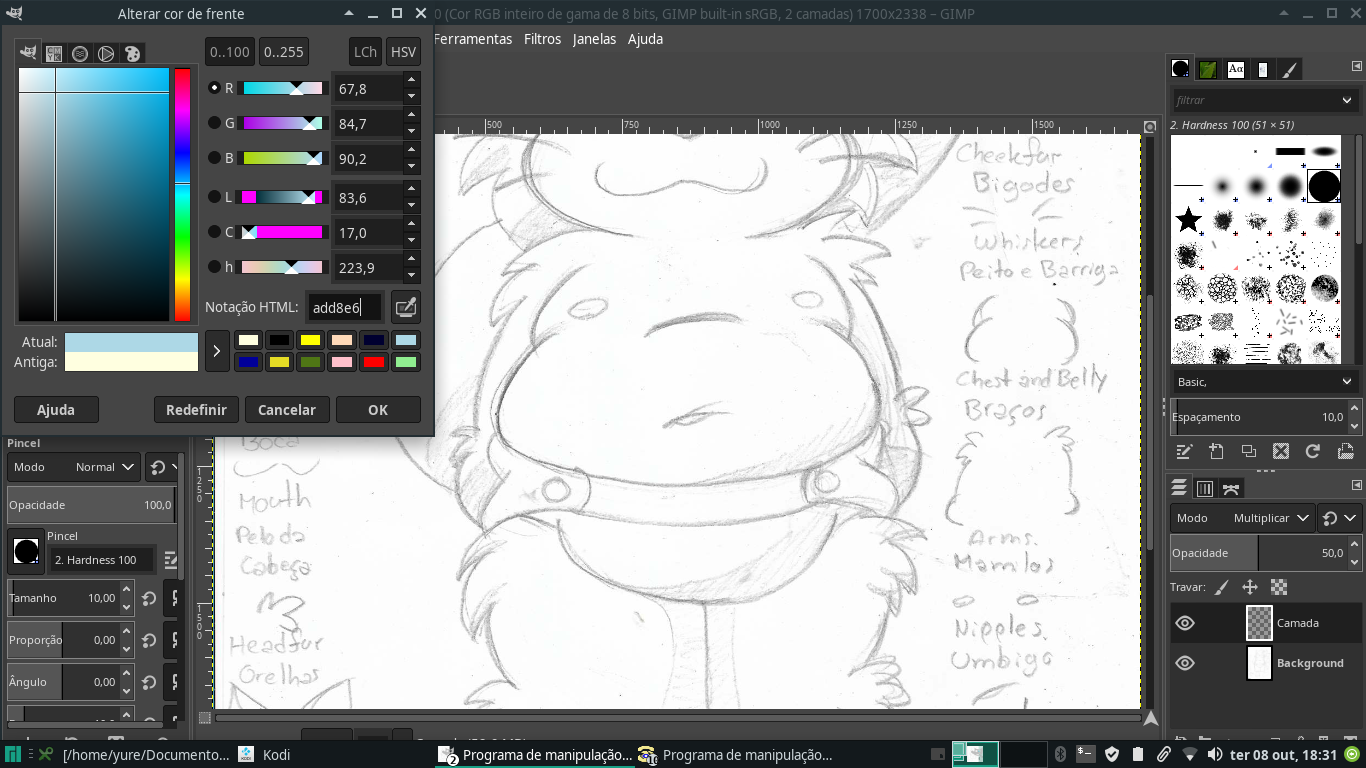Open the color wheel selector tab
This screenshot has height=768, width=1366.
(x=106, y=53)
